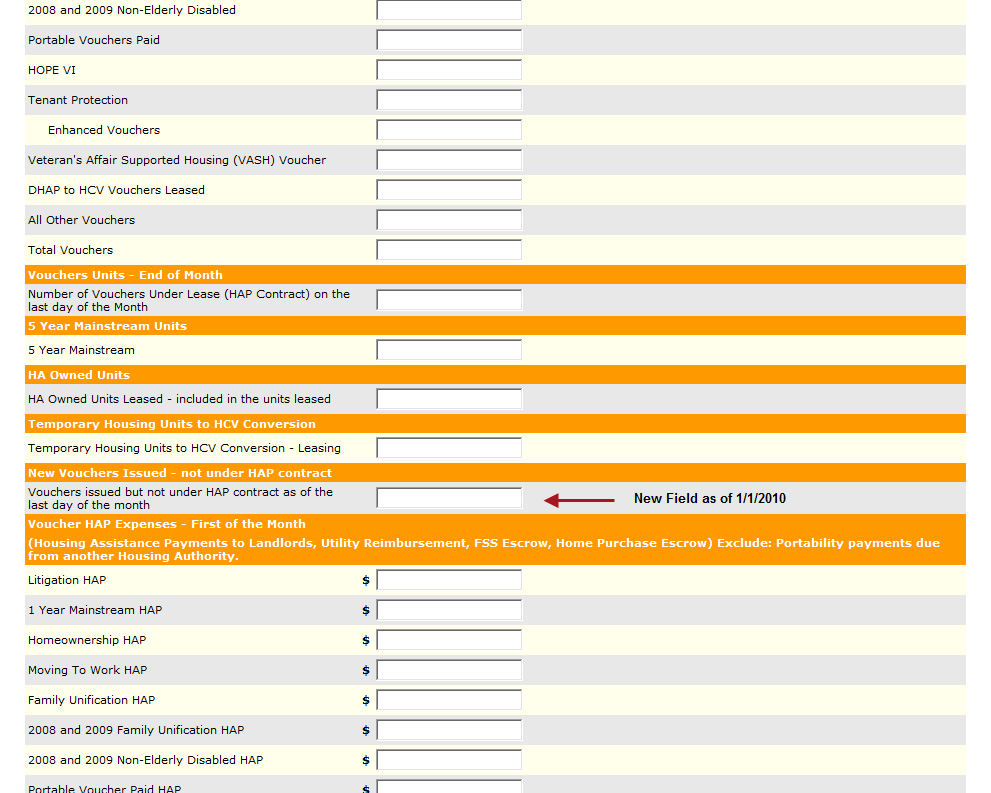This screenshot has width=991, height=793.
Task: Focus the Vouchers Under Lease on last day field
Action: [x=449, y=300]
